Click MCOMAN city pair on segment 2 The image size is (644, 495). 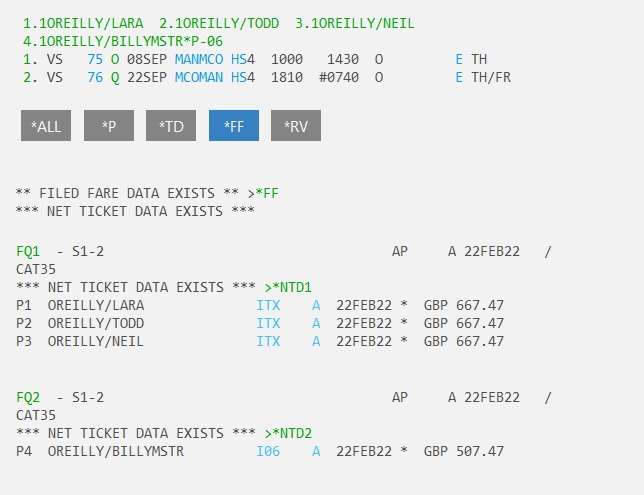199,77
